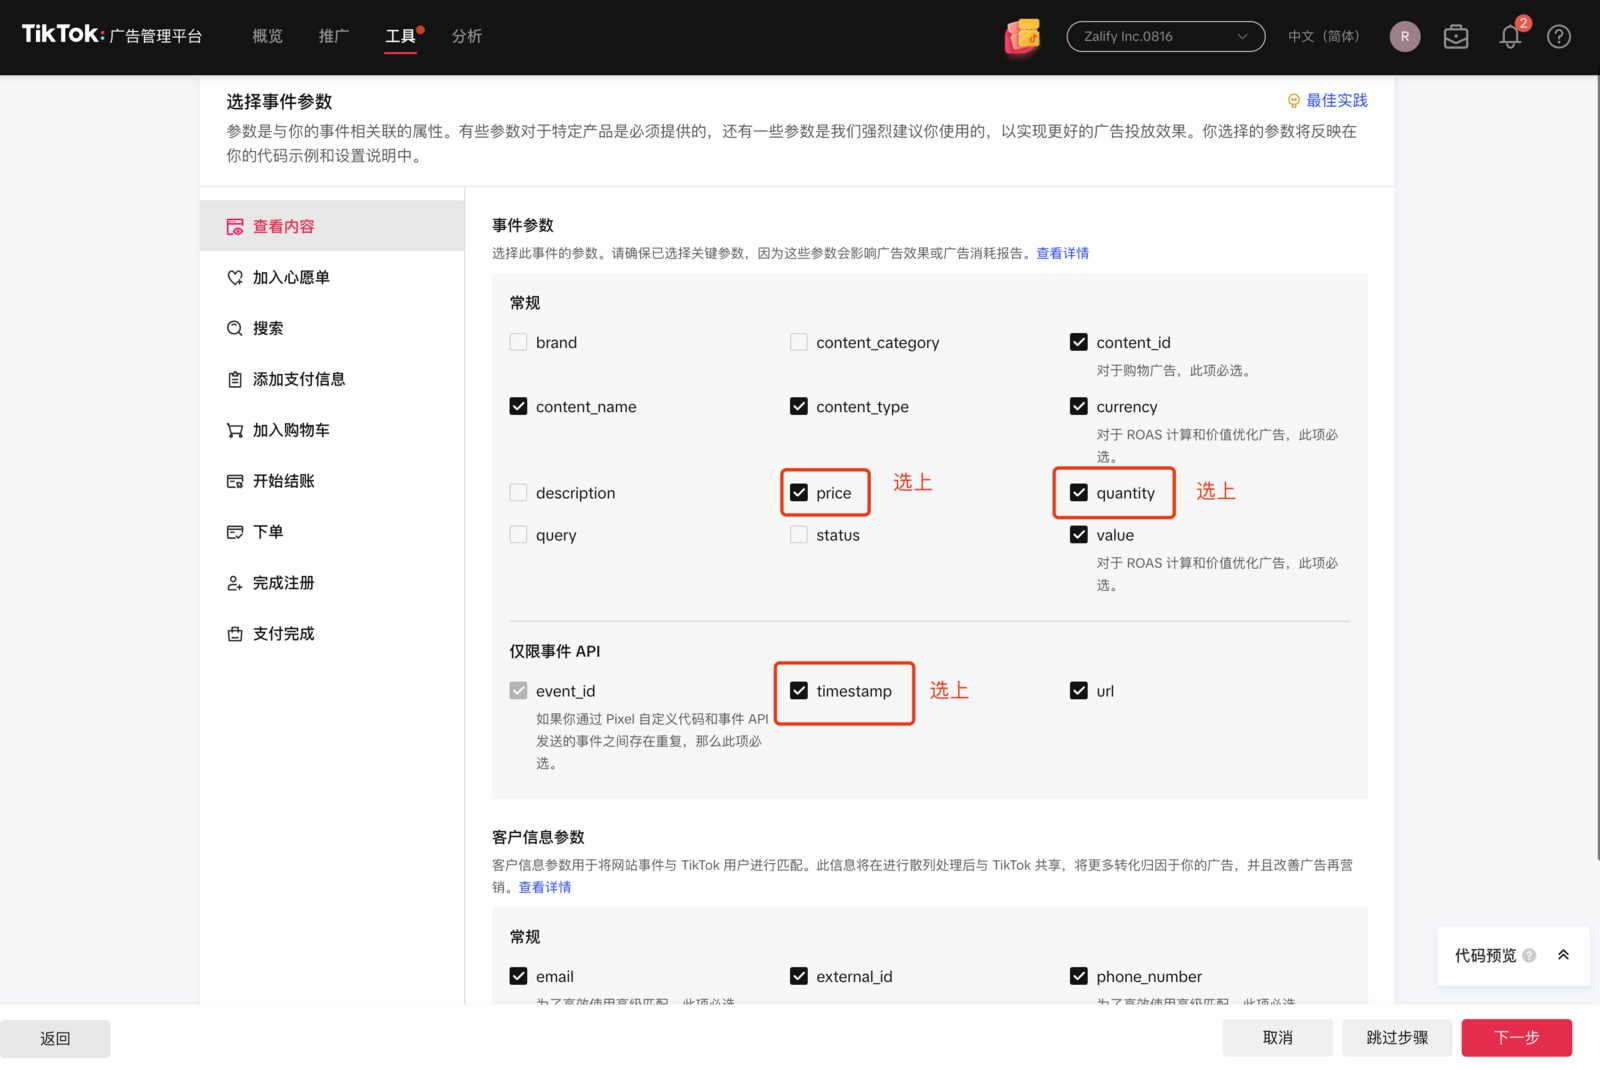Screen dimensions: 1600x1070
Task: Switch to the 推广 tab
Action: [334, 37]
